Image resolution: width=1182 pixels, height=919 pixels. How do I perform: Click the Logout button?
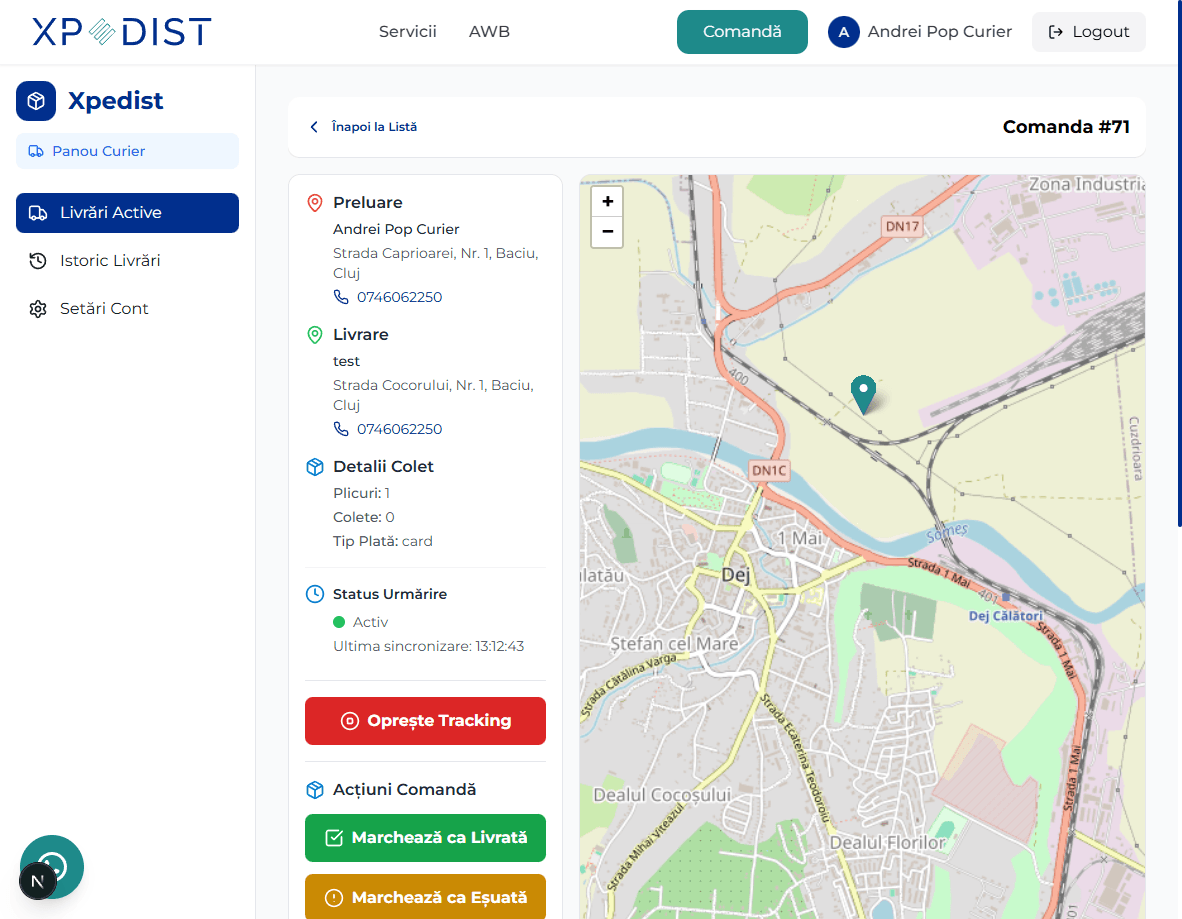[1089, 32]
